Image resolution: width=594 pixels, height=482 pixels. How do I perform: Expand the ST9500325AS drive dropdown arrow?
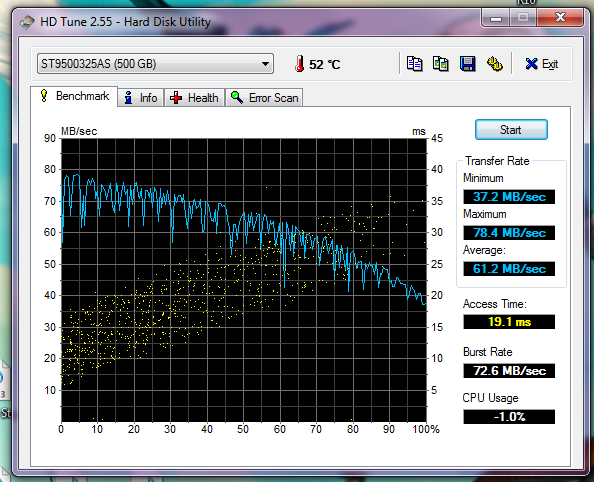(266, 64)
